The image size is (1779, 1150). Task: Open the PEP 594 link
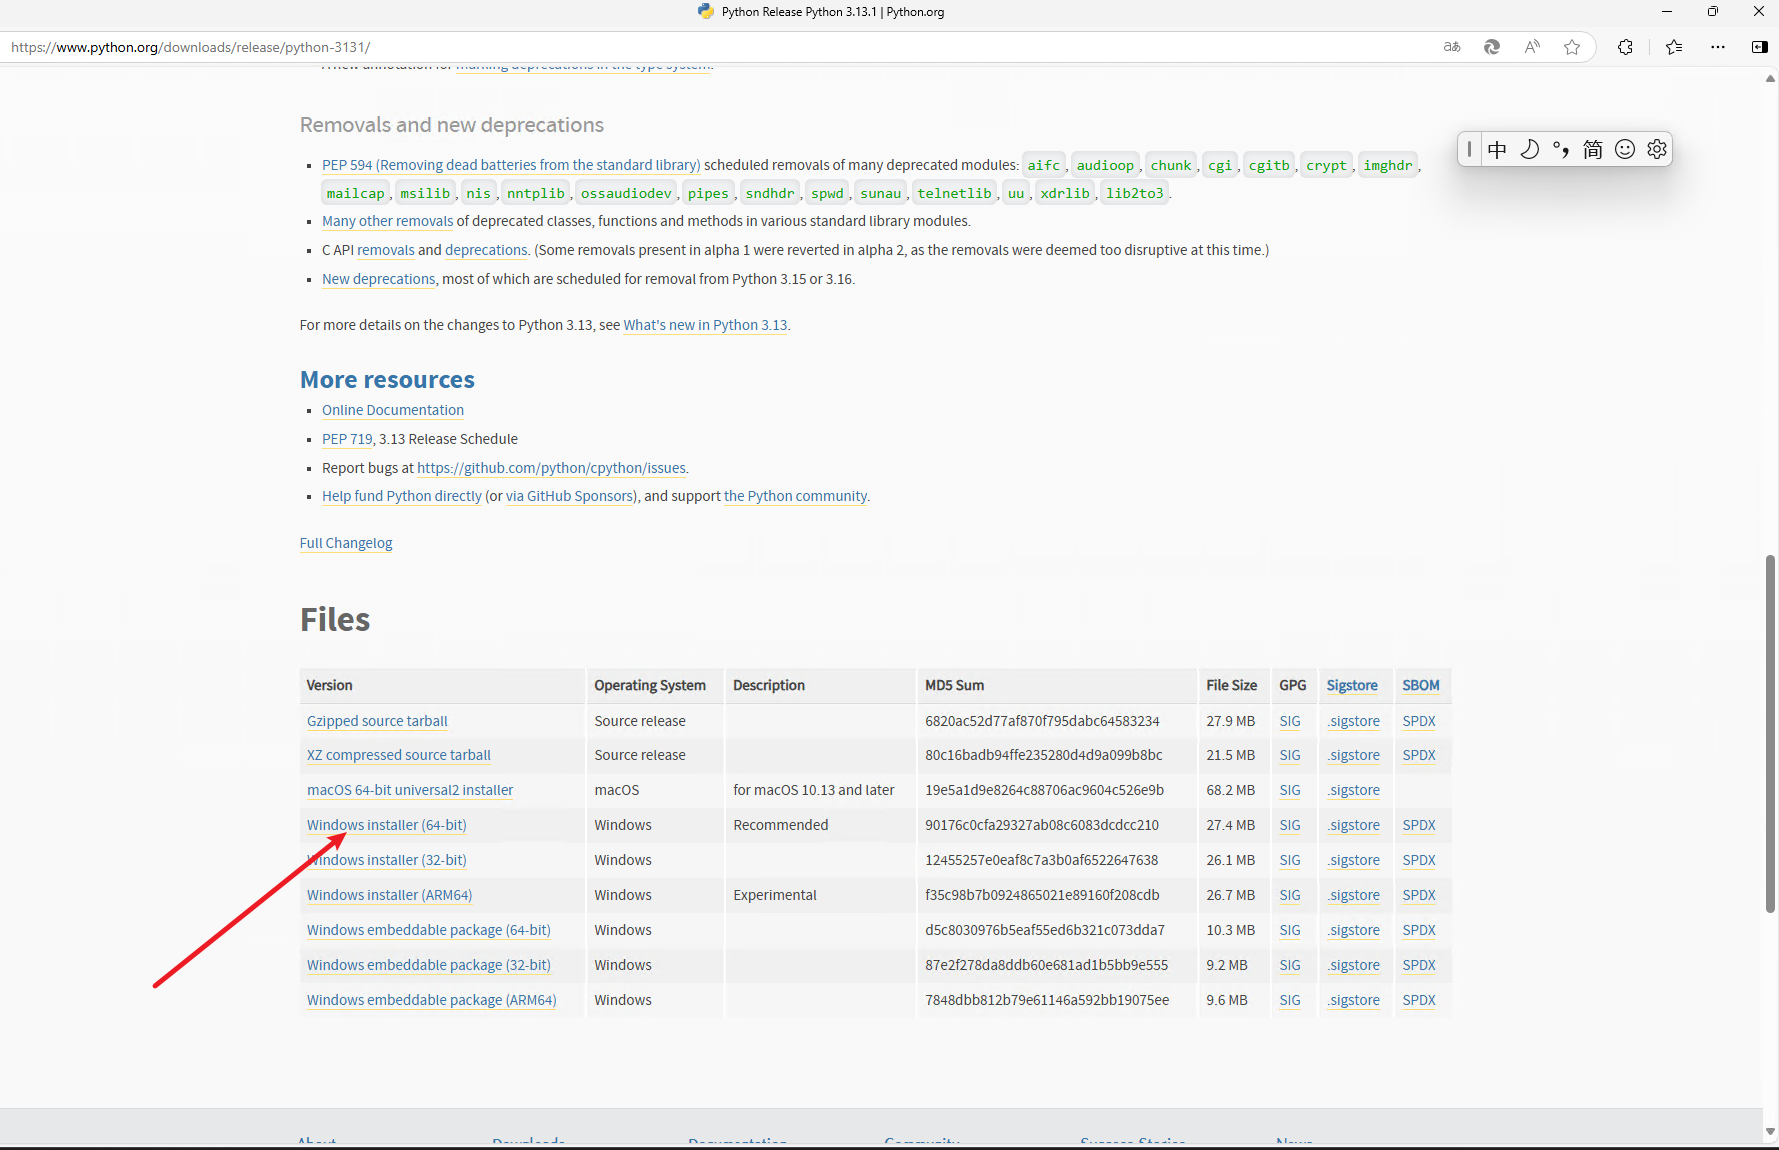coord(511,165)
